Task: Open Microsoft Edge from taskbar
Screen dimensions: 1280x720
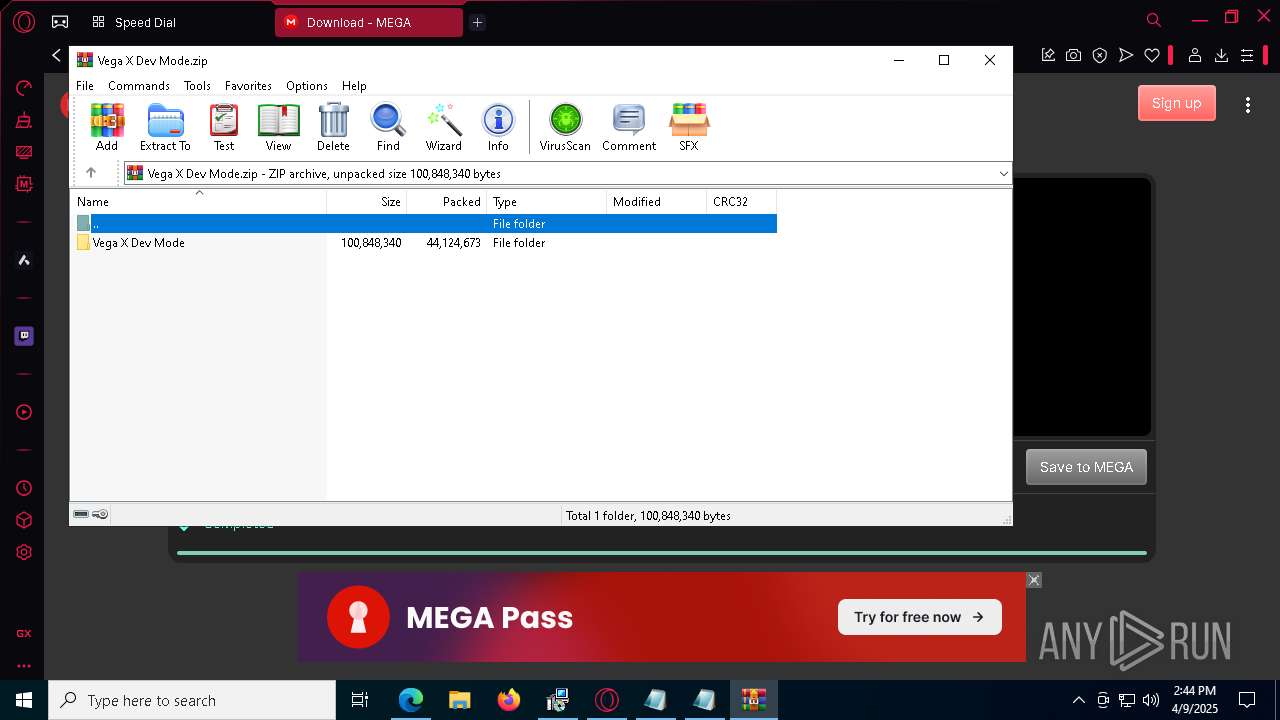Action: coord(411,700)
